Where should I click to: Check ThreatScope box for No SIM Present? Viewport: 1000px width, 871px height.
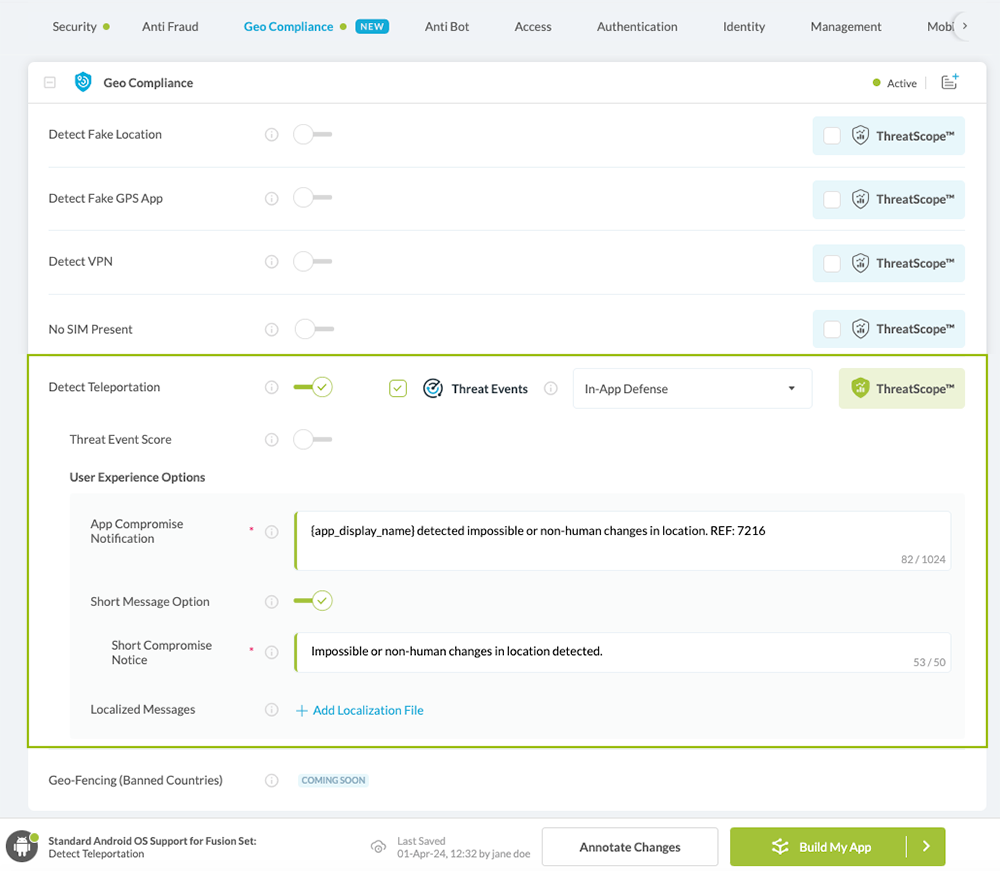click(832, 329)
